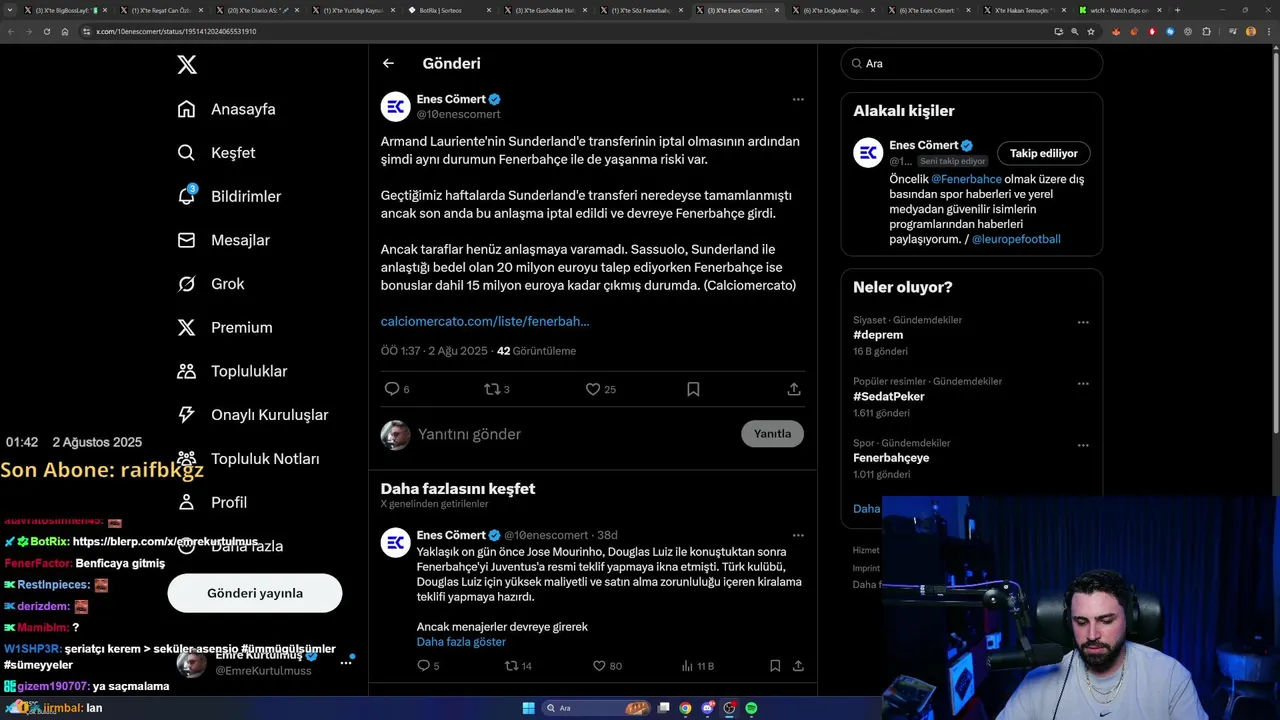The width and height of the screenshot is (1280, 720).
Task: View analytics showing 11 B views
Action: 697,665
